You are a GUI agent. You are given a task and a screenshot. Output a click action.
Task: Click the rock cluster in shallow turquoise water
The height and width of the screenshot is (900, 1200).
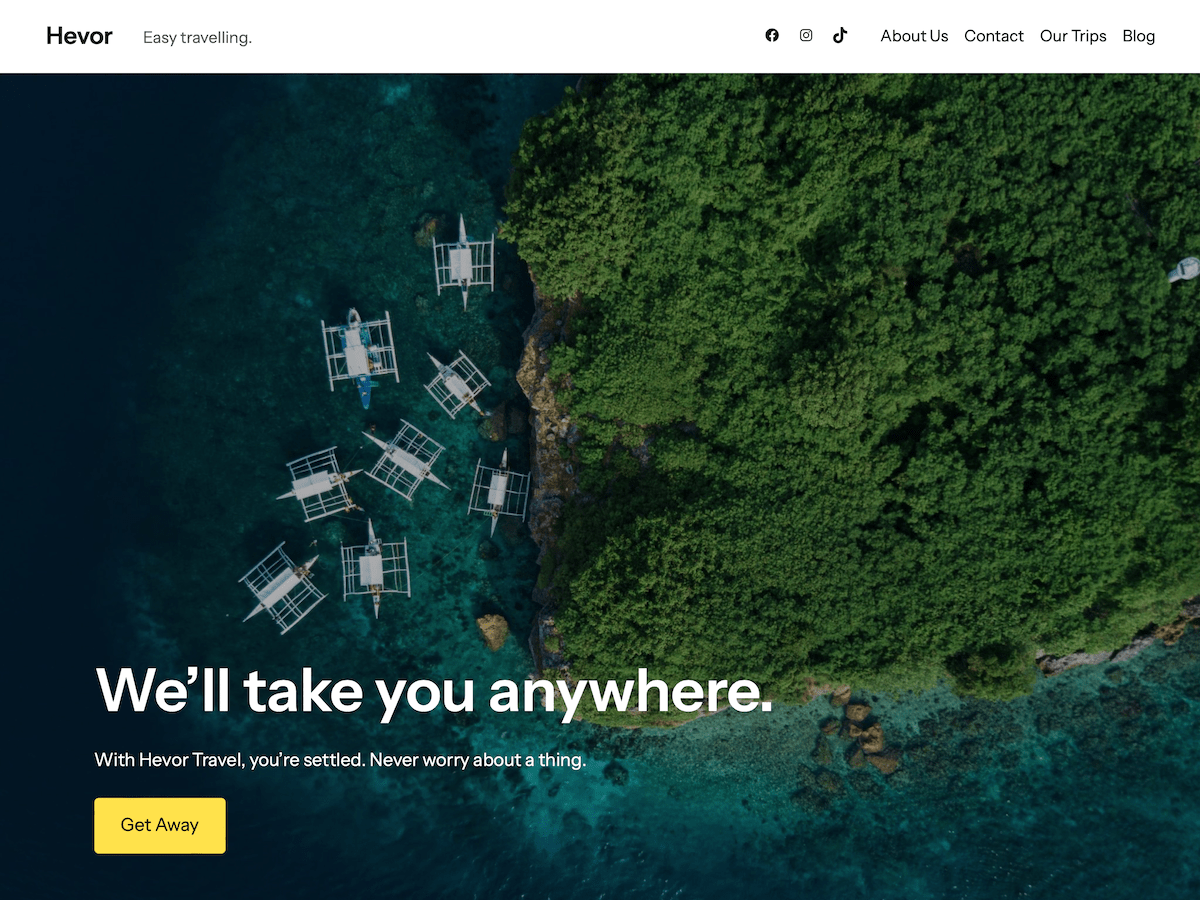(x=860, y=738)
